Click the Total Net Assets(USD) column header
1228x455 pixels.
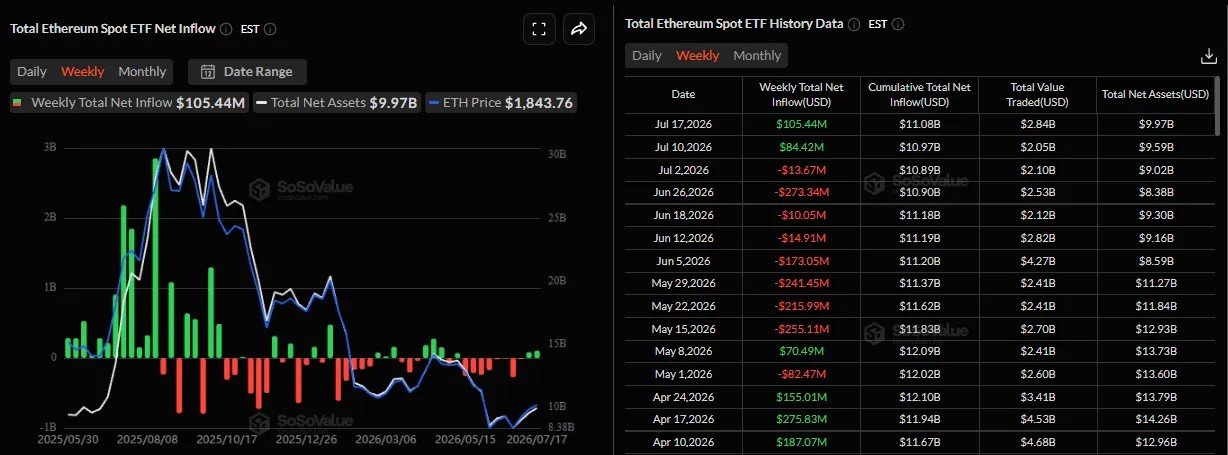tap(1155, 94)
